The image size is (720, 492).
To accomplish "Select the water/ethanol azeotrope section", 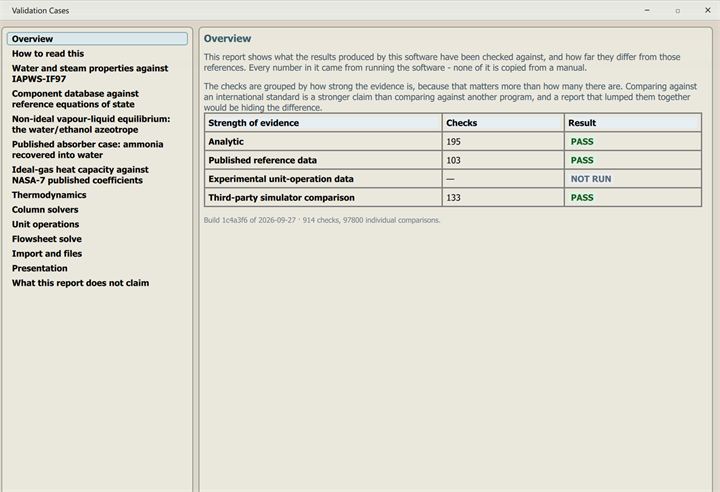I will [x=90, y=124].
